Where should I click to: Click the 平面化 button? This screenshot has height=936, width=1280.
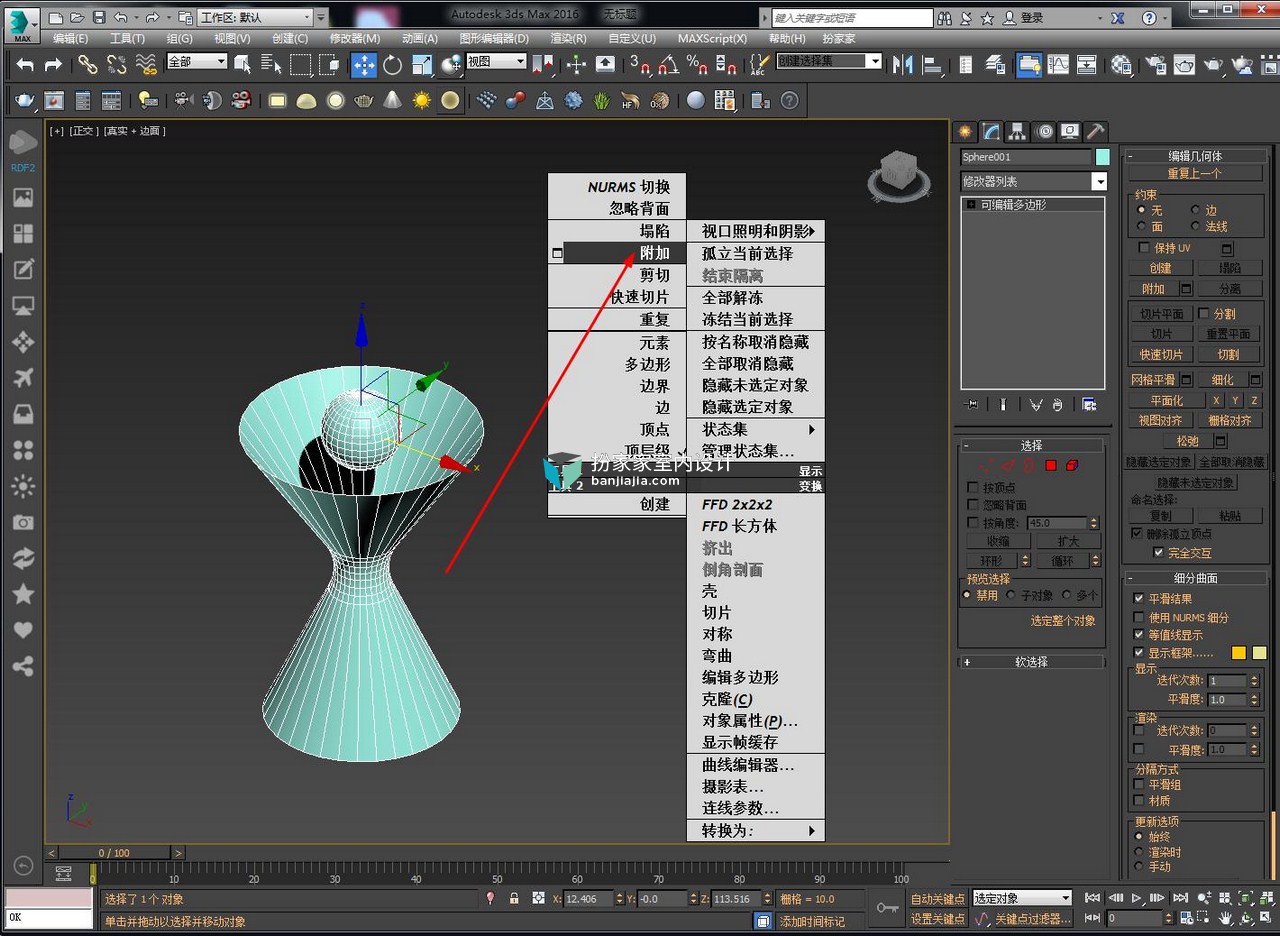pyautogui.click(x=1166, y=400)
